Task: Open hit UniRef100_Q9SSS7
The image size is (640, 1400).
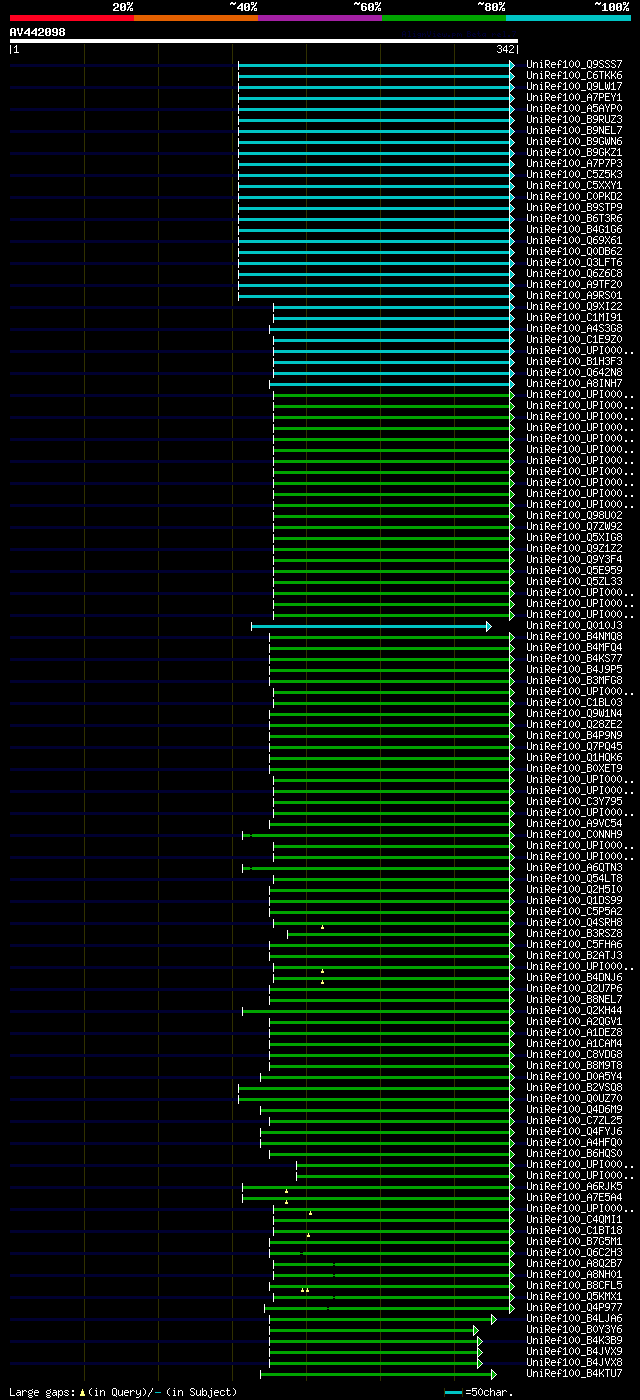Action: (x=574, y=64)
